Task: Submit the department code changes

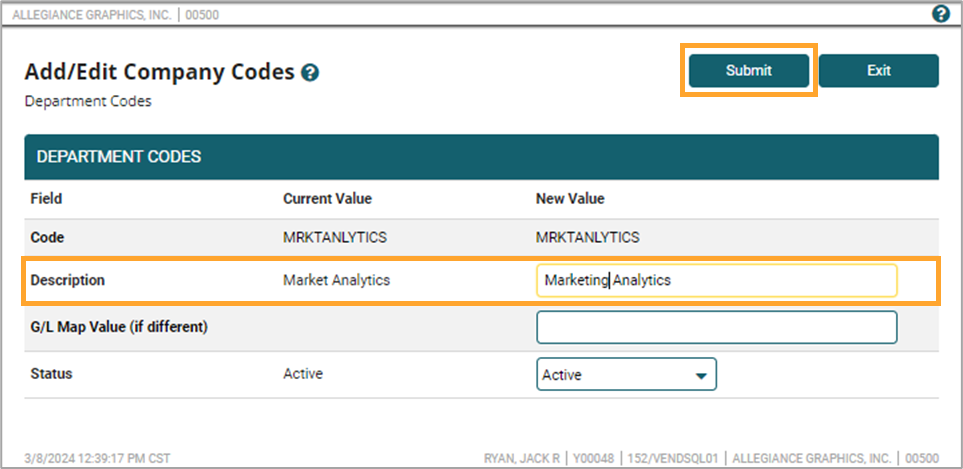Action: [749, 71]
